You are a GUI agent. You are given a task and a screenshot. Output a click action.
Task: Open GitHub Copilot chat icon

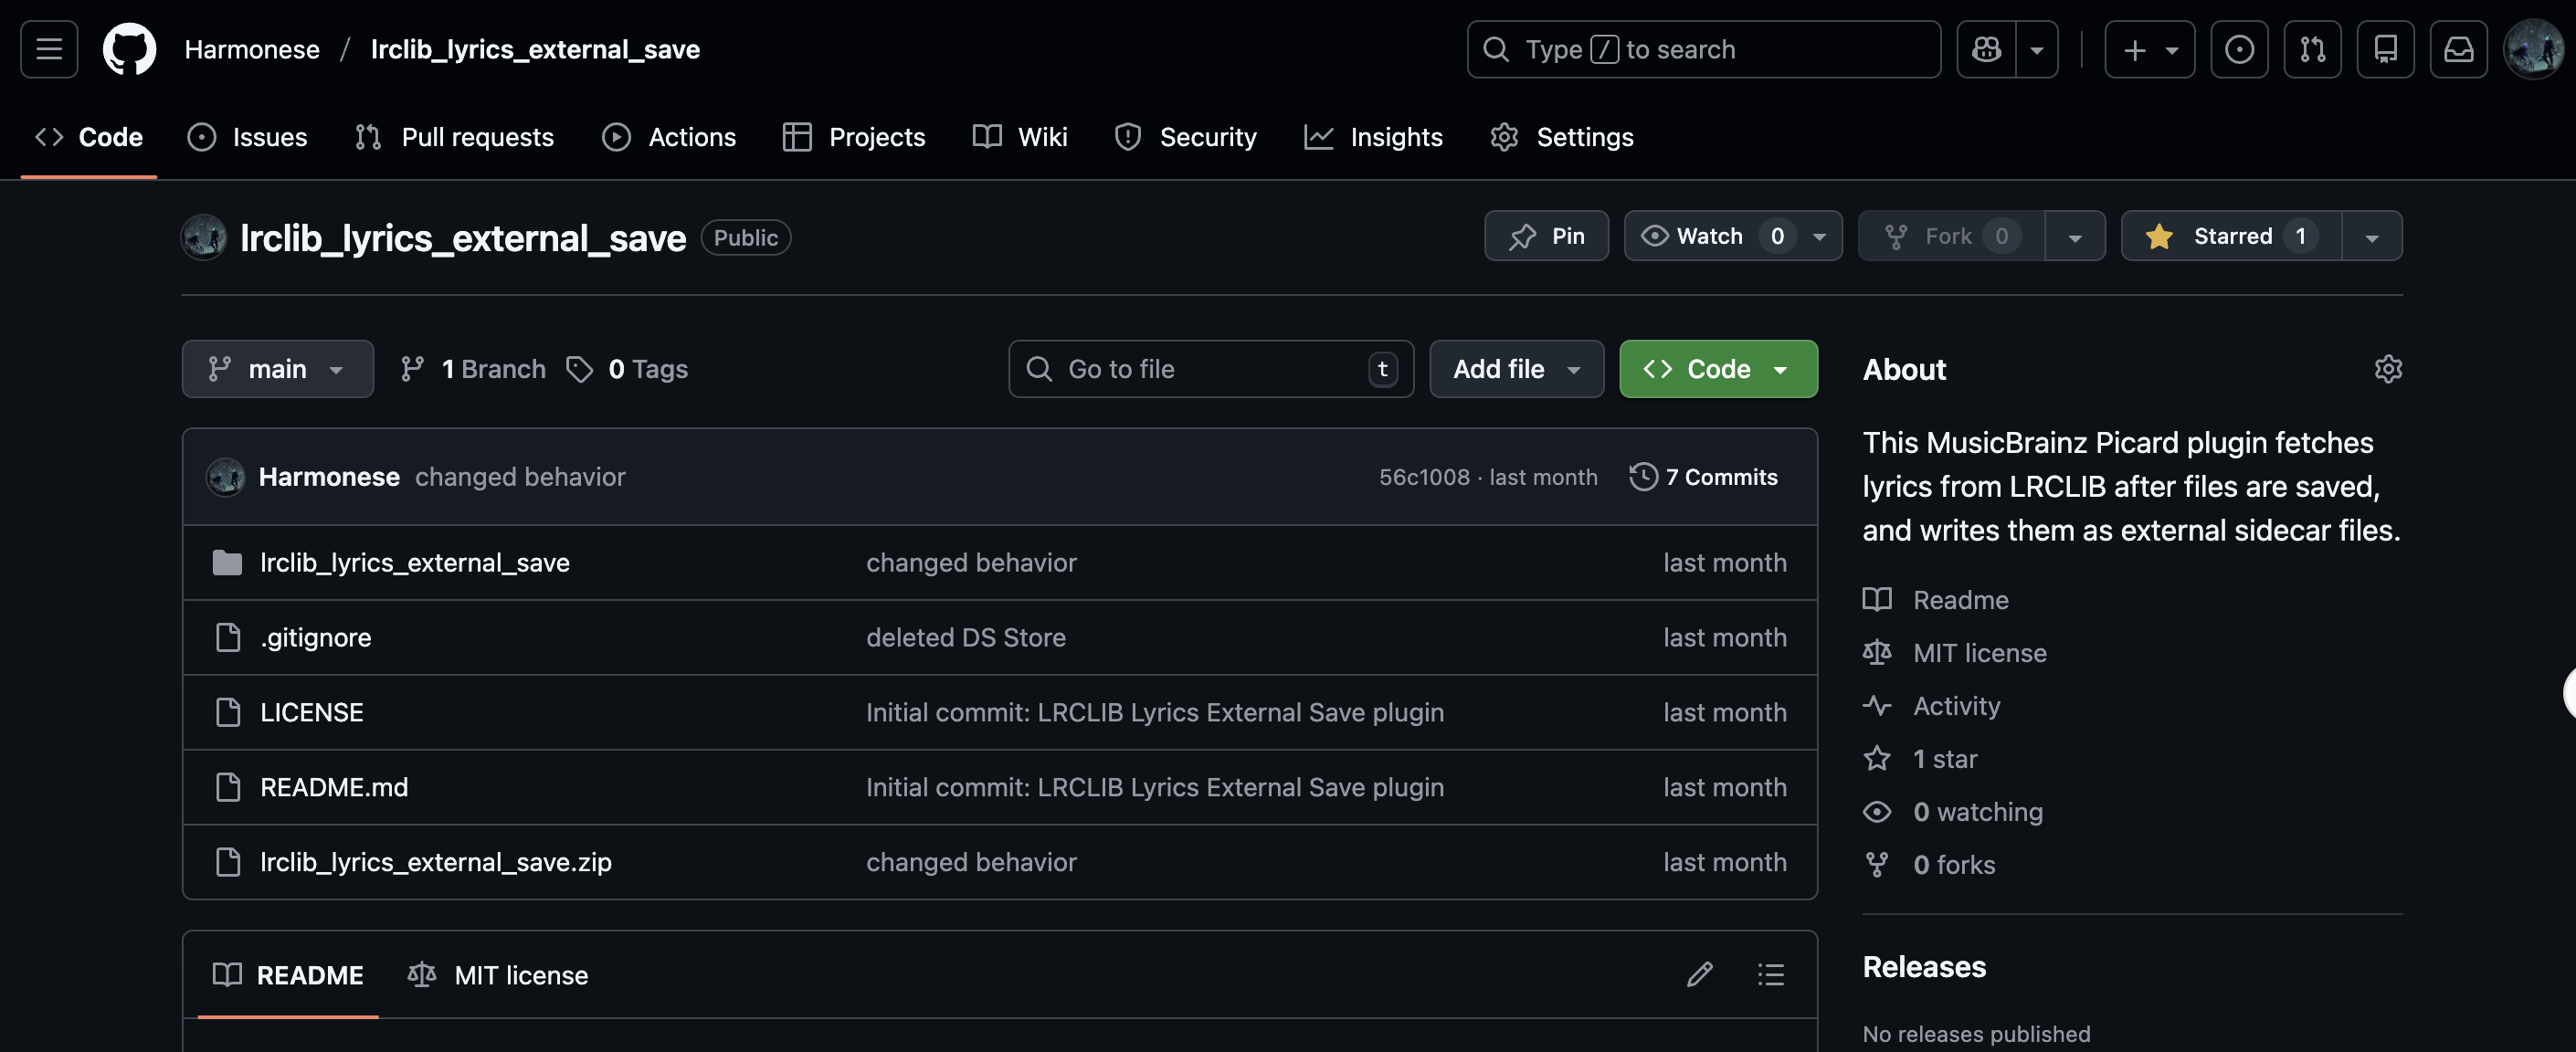1986,49
